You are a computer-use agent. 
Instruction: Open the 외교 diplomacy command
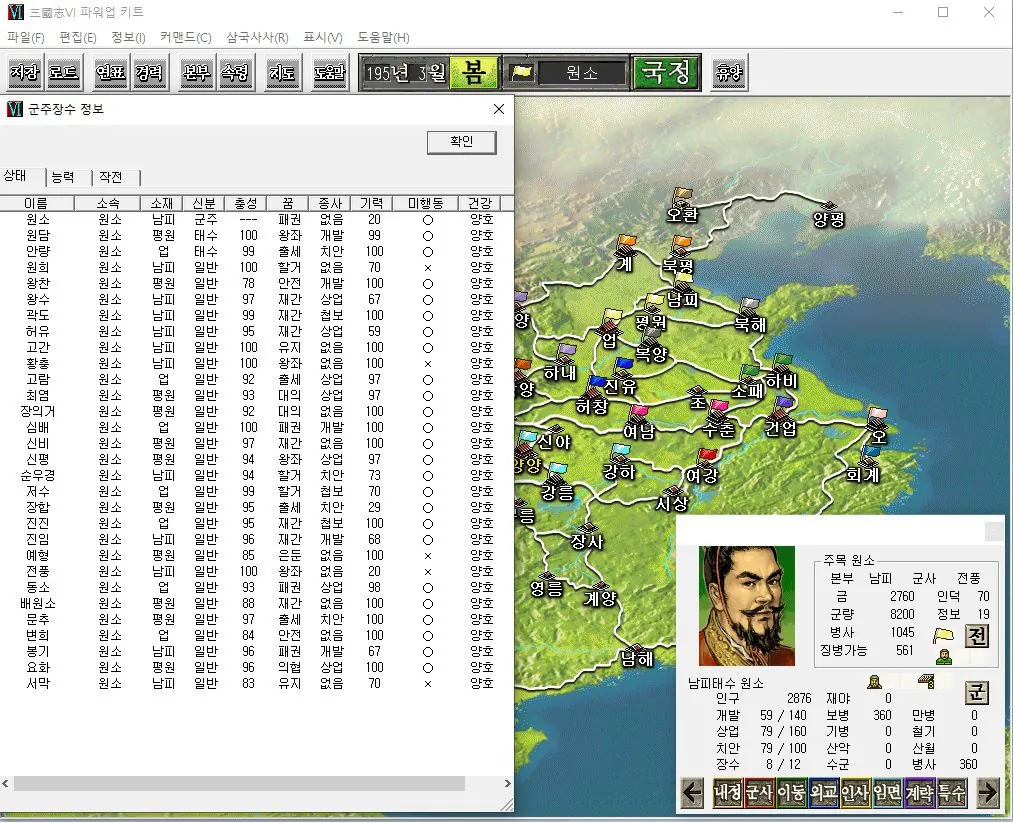point(823,792)
